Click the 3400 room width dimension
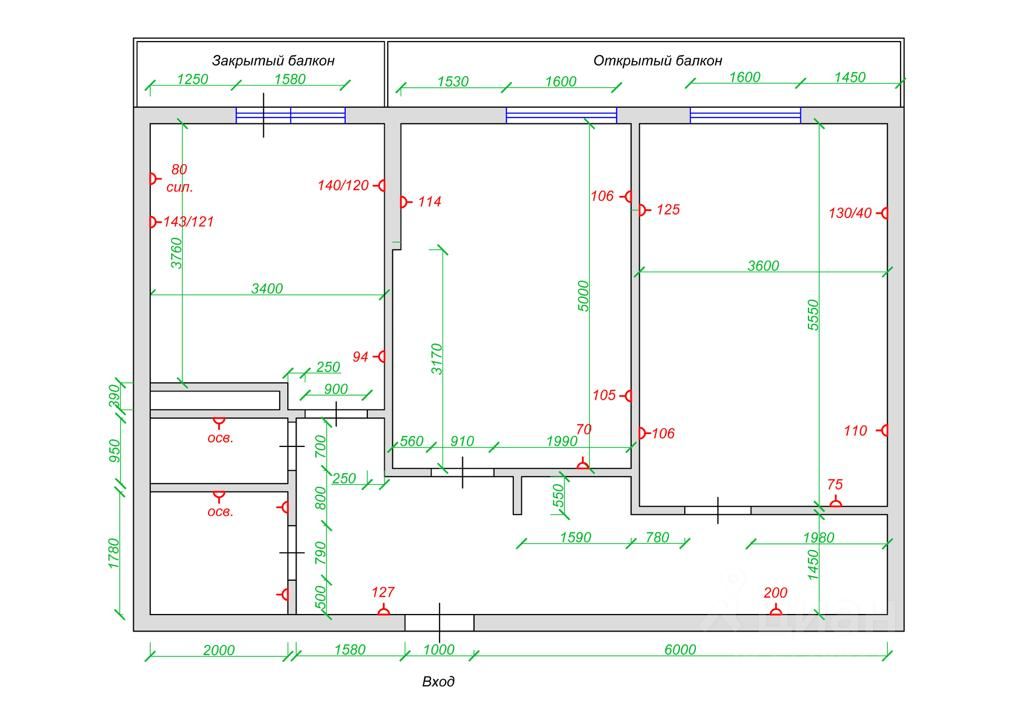Screen dimensions: 1024x724 pos(267,289)
